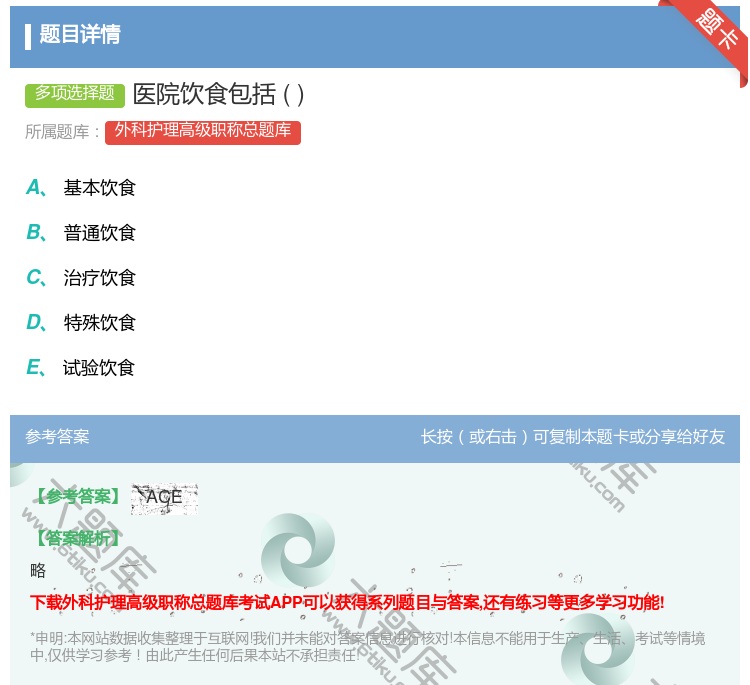Click the ACE reference answer

click(x=164, y=497)
